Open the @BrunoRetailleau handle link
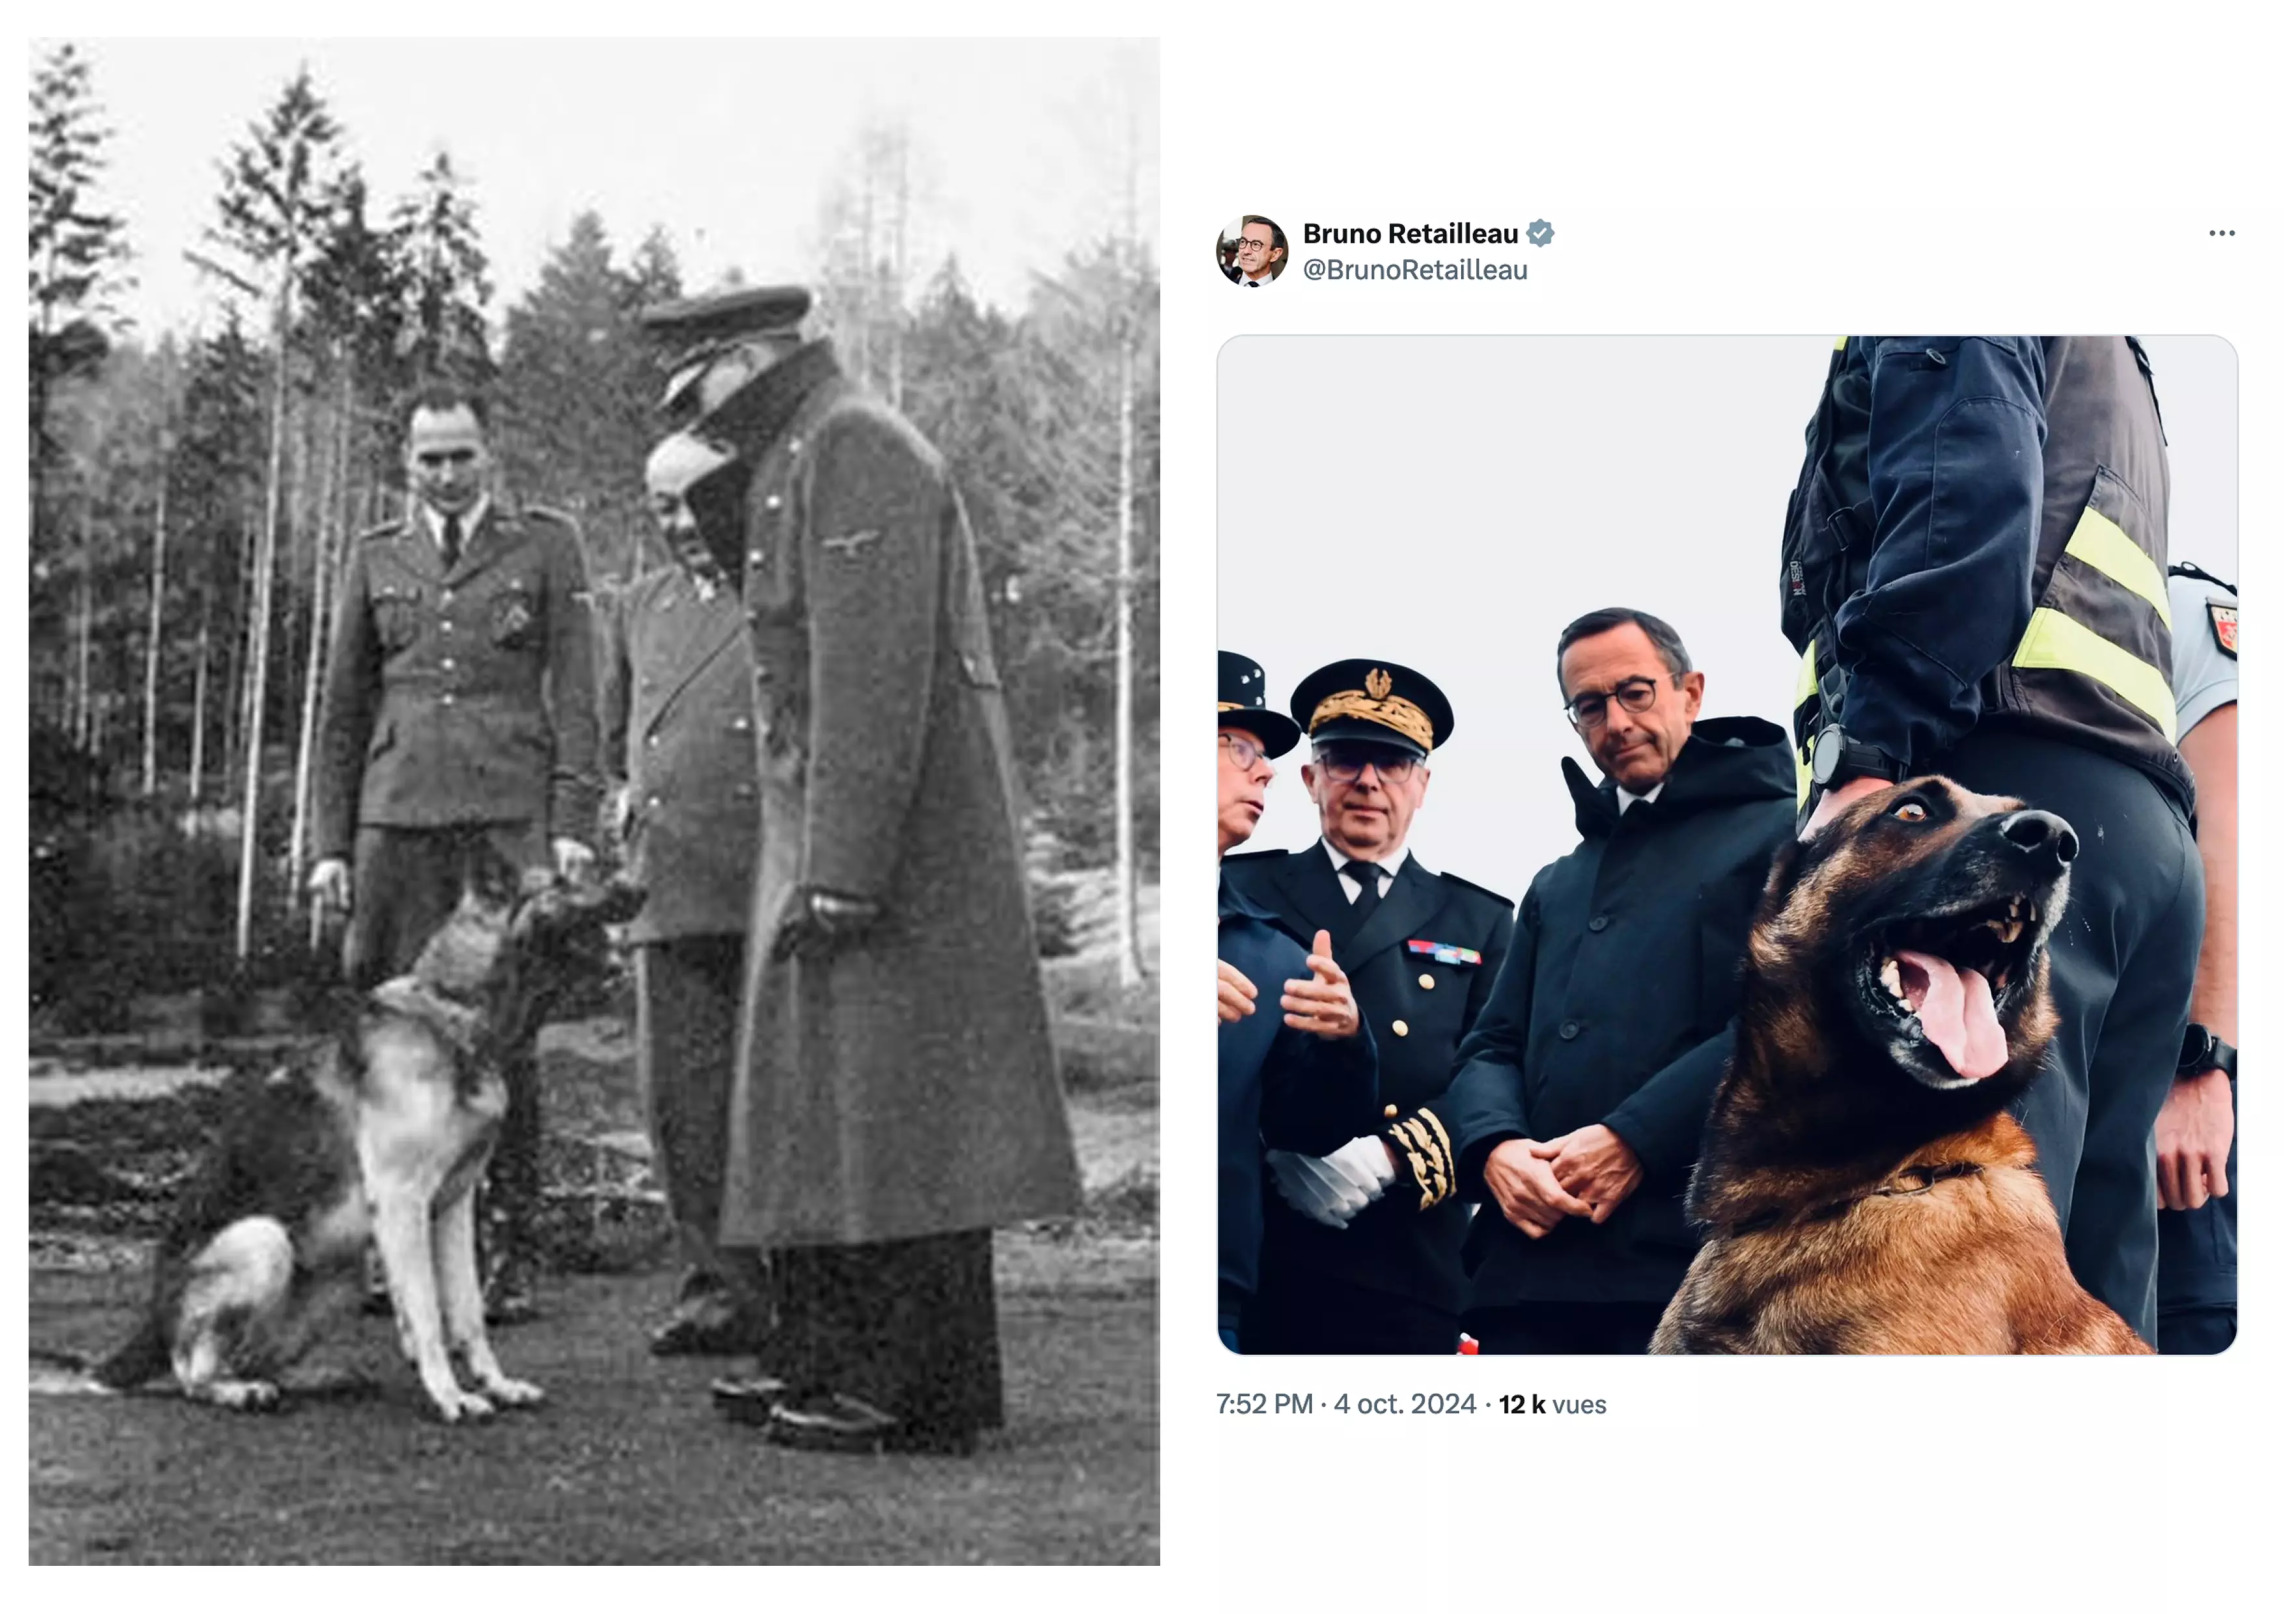Viewport: 2284px width, 1614px height. (x=1415, y=270)
